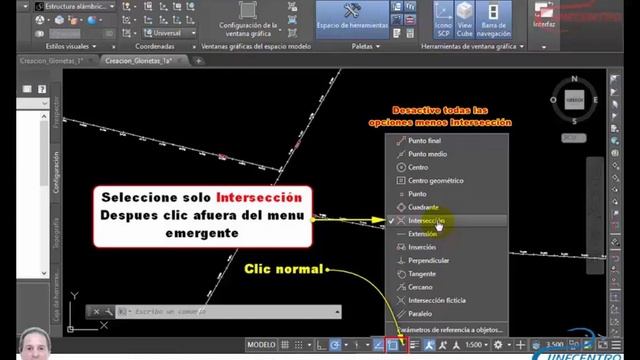Click the ViewCube top face
The image size is (640, 360).
(x=574, y=100)
